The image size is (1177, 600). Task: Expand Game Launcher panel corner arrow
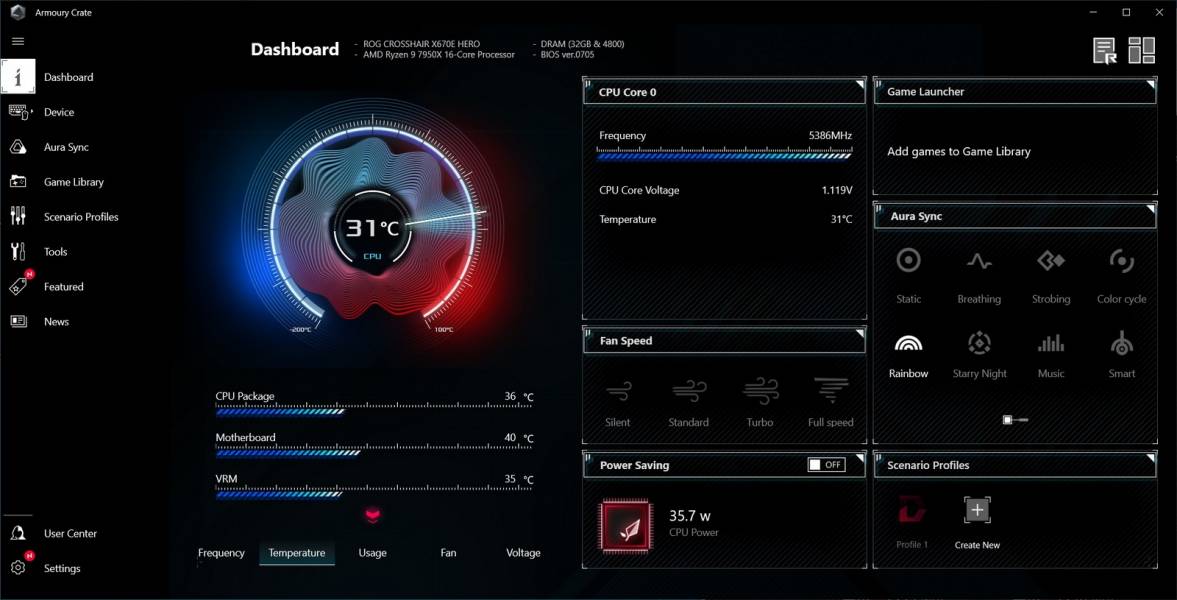pyautogui.click(x=1151, y=83)
